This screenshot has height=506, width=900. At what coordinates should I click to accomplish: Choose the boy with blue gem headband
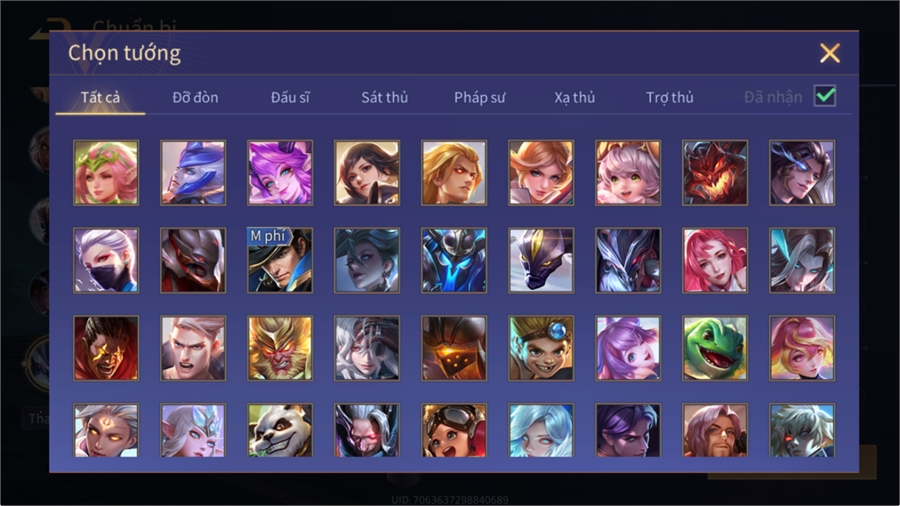pos(541,348)
